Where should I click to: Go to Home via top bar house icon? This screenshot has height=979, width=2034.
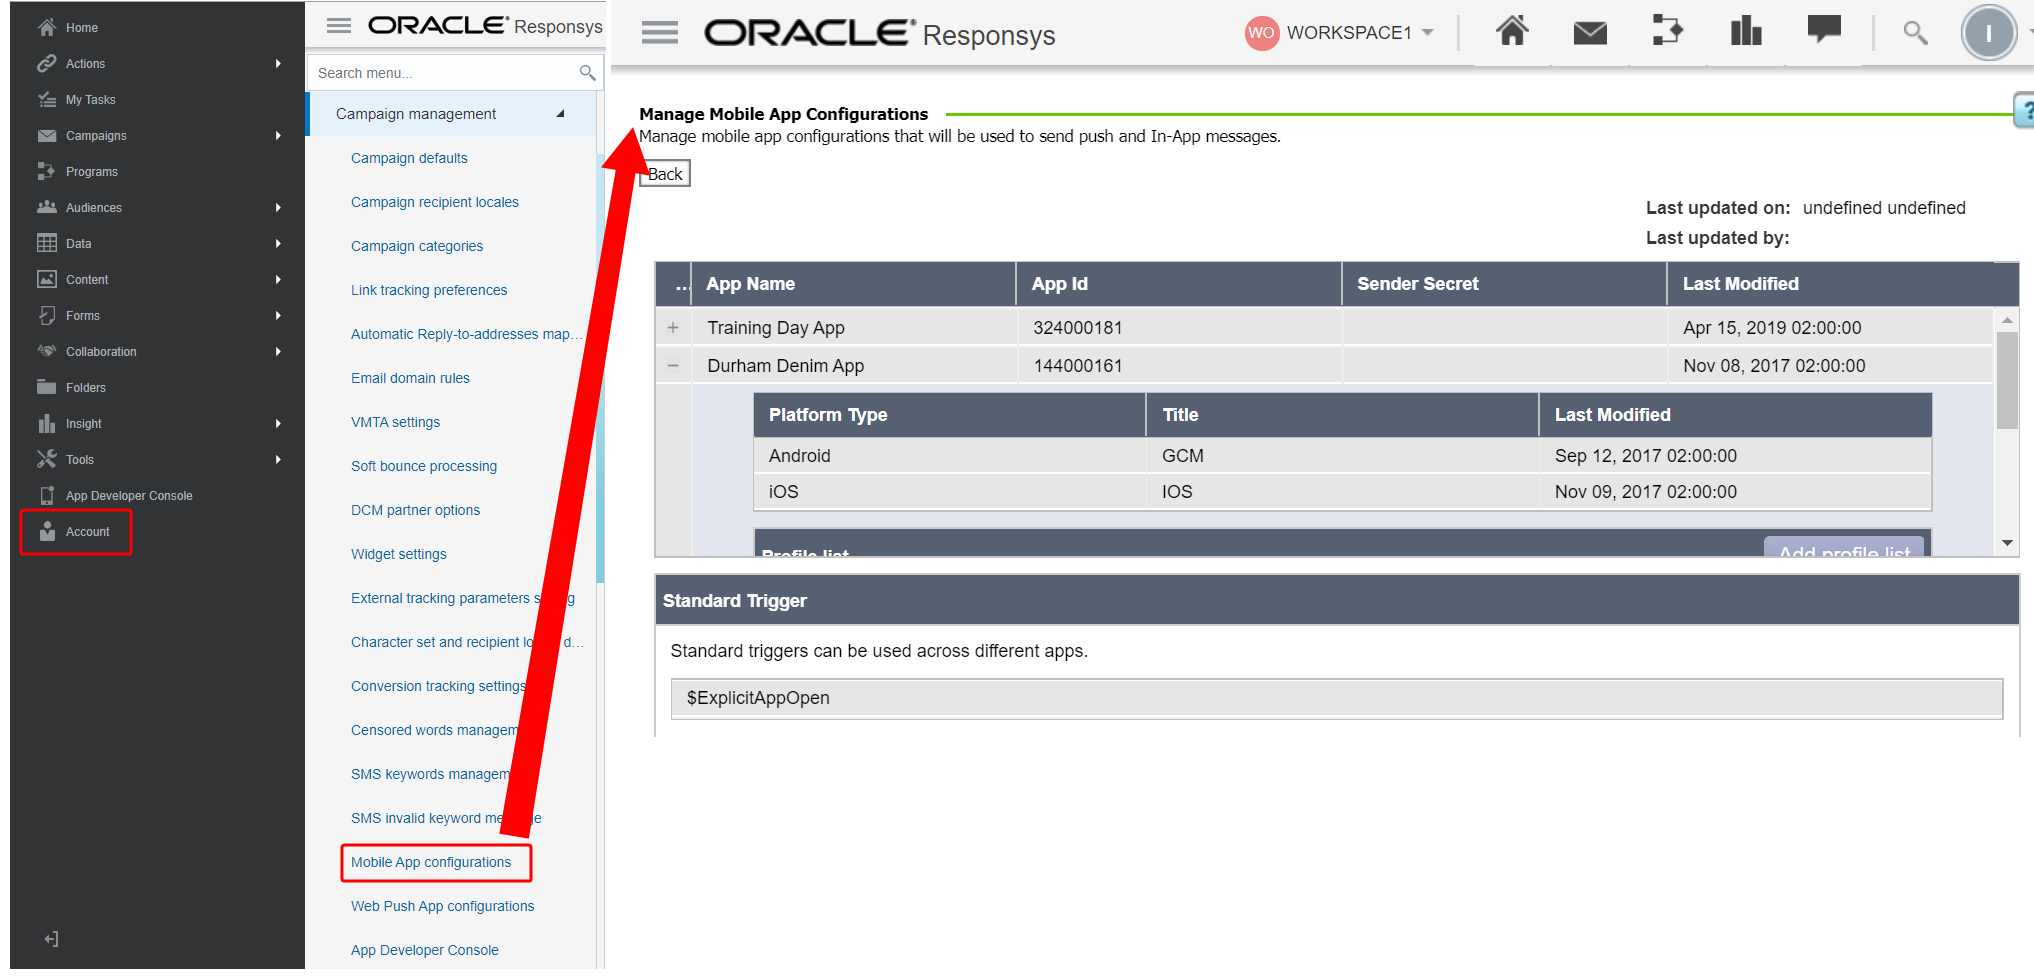[1512, 32]
